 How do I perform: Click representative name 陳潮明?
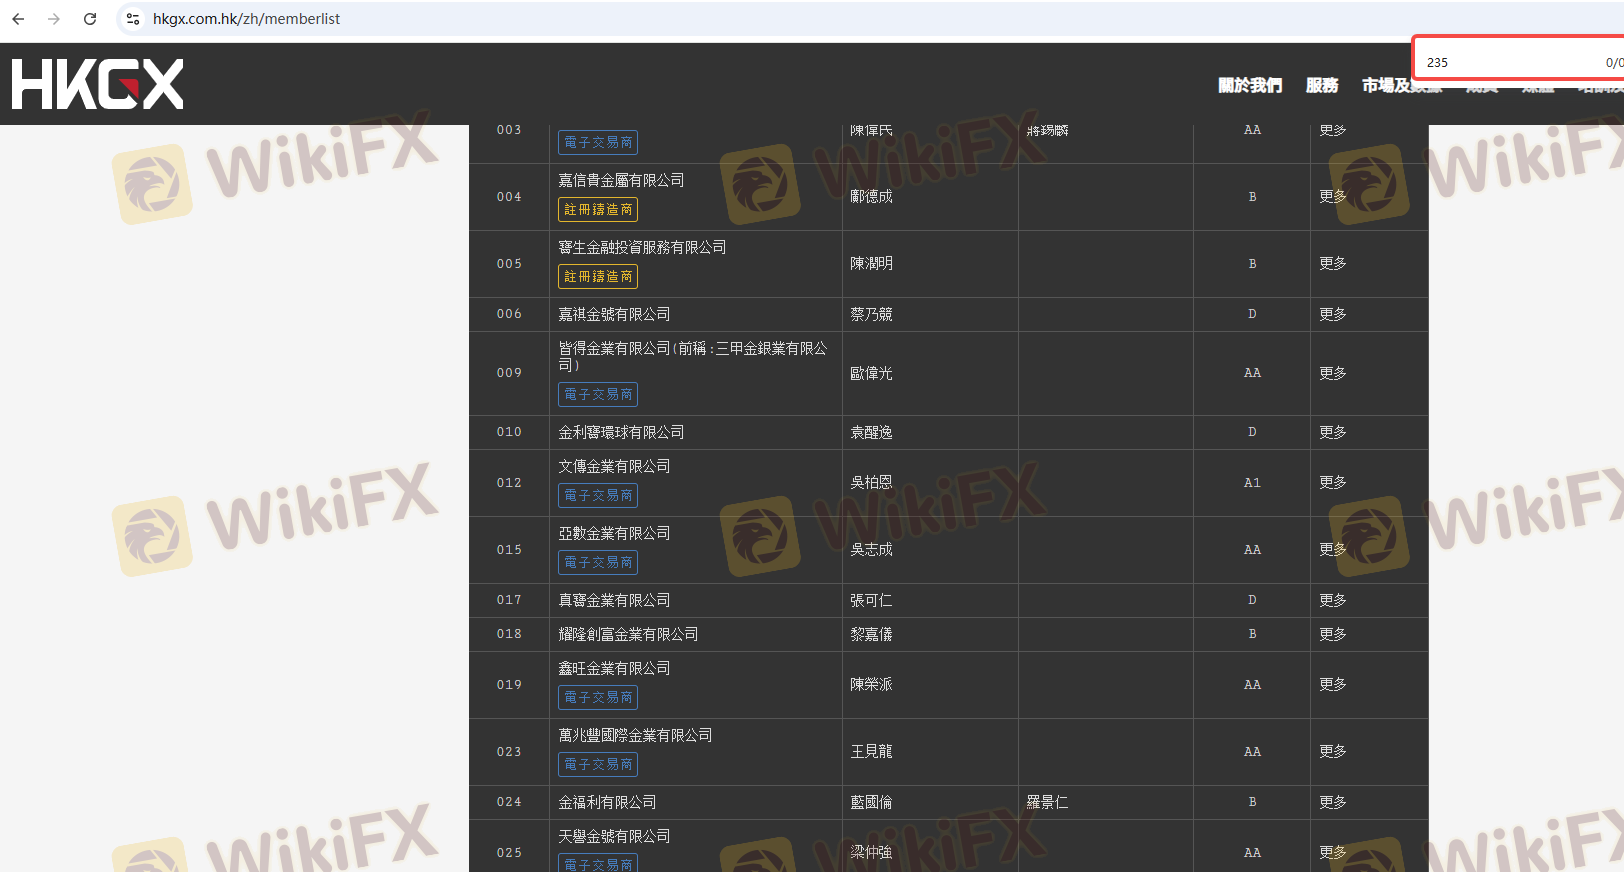point(871,264)
